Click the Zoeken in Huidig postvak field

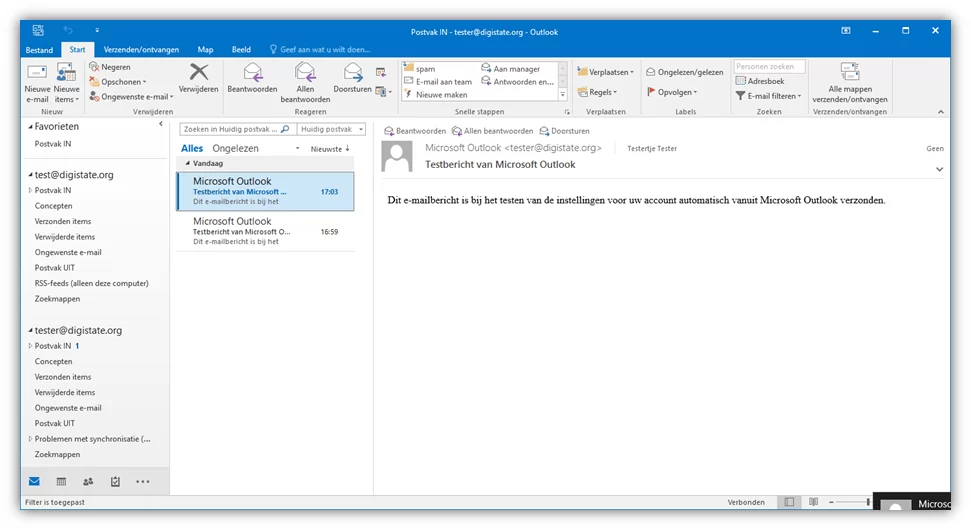237,129
